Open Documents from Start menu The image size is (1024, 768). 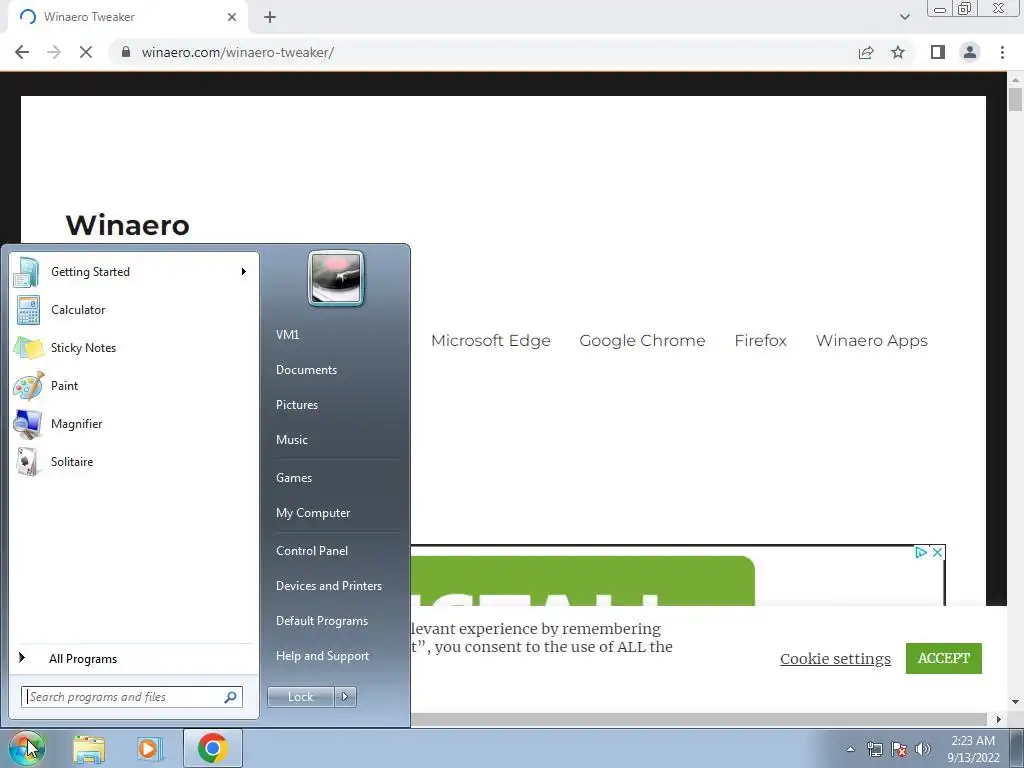pyautogui.click(x=306, y=370)
